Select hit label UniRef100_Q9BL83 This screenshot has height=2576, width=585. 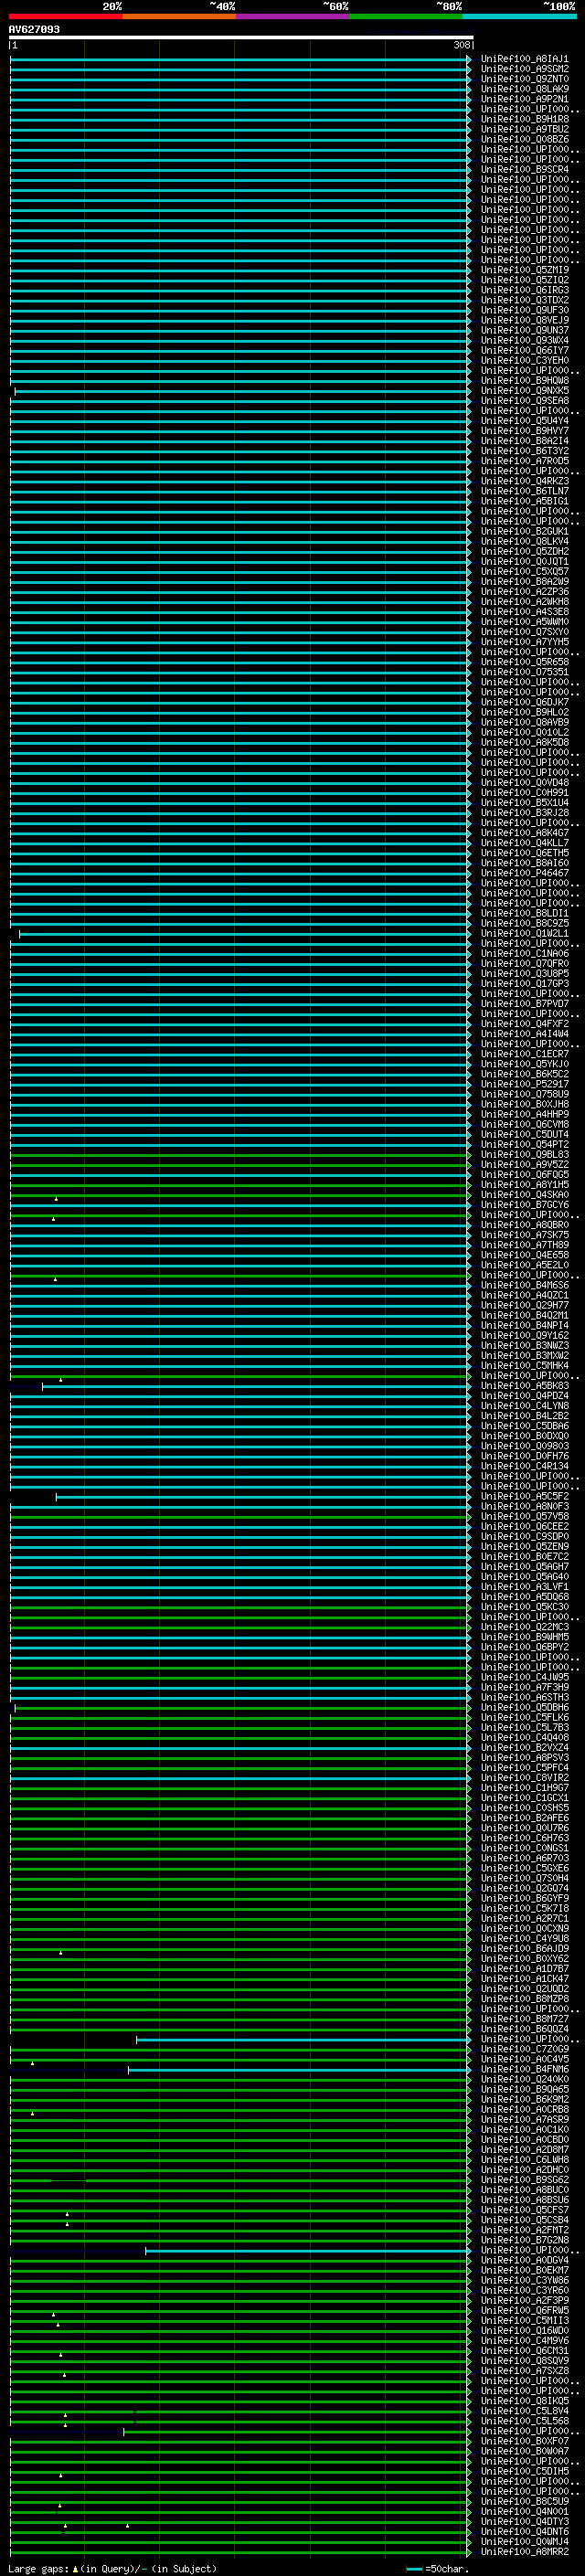[x=525, y=1154]
